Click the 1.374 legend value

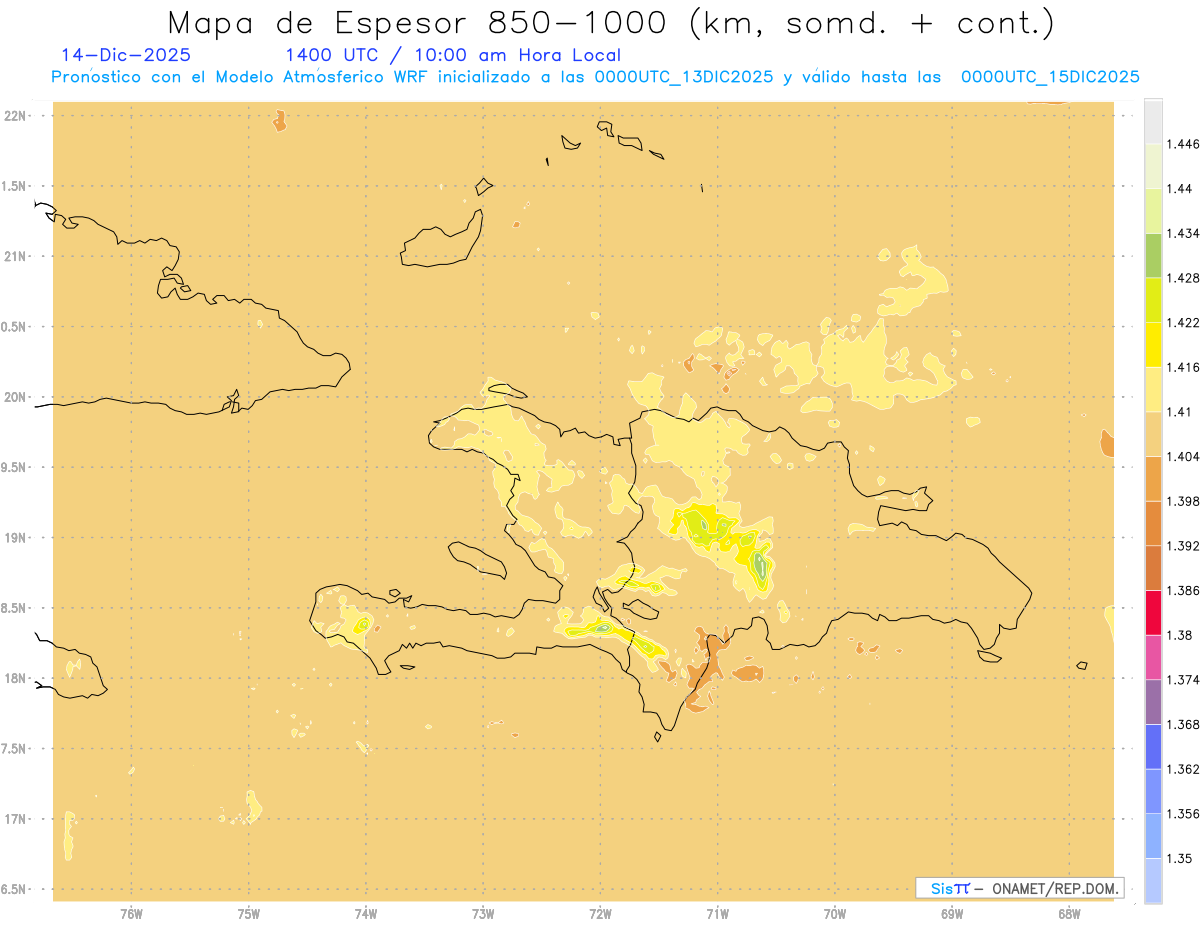[x=1184, y=679]
